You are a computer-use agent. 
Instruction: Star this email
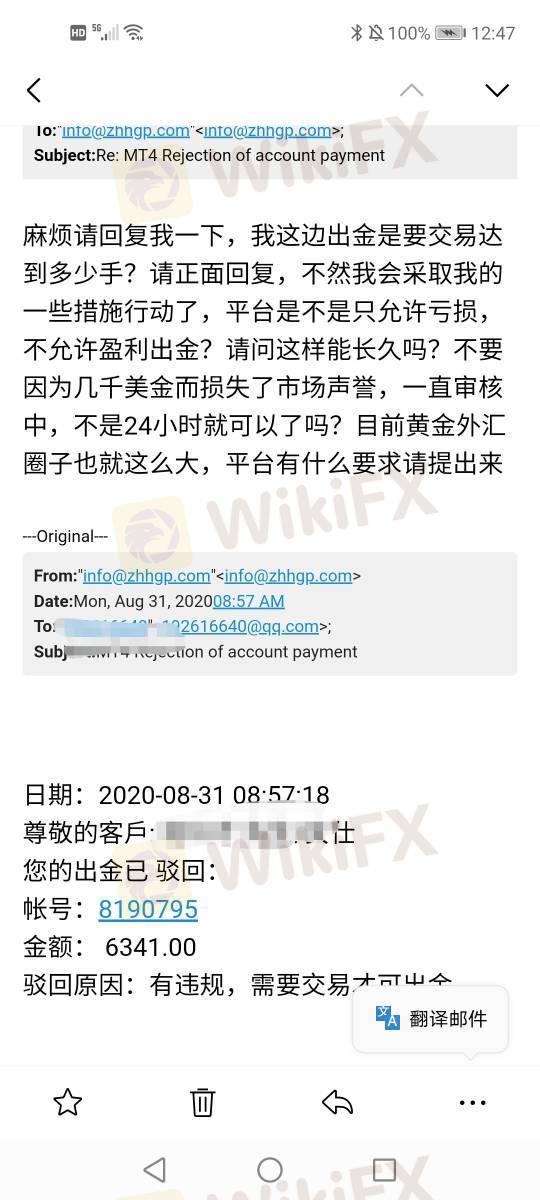click(x=67, y=1102)
